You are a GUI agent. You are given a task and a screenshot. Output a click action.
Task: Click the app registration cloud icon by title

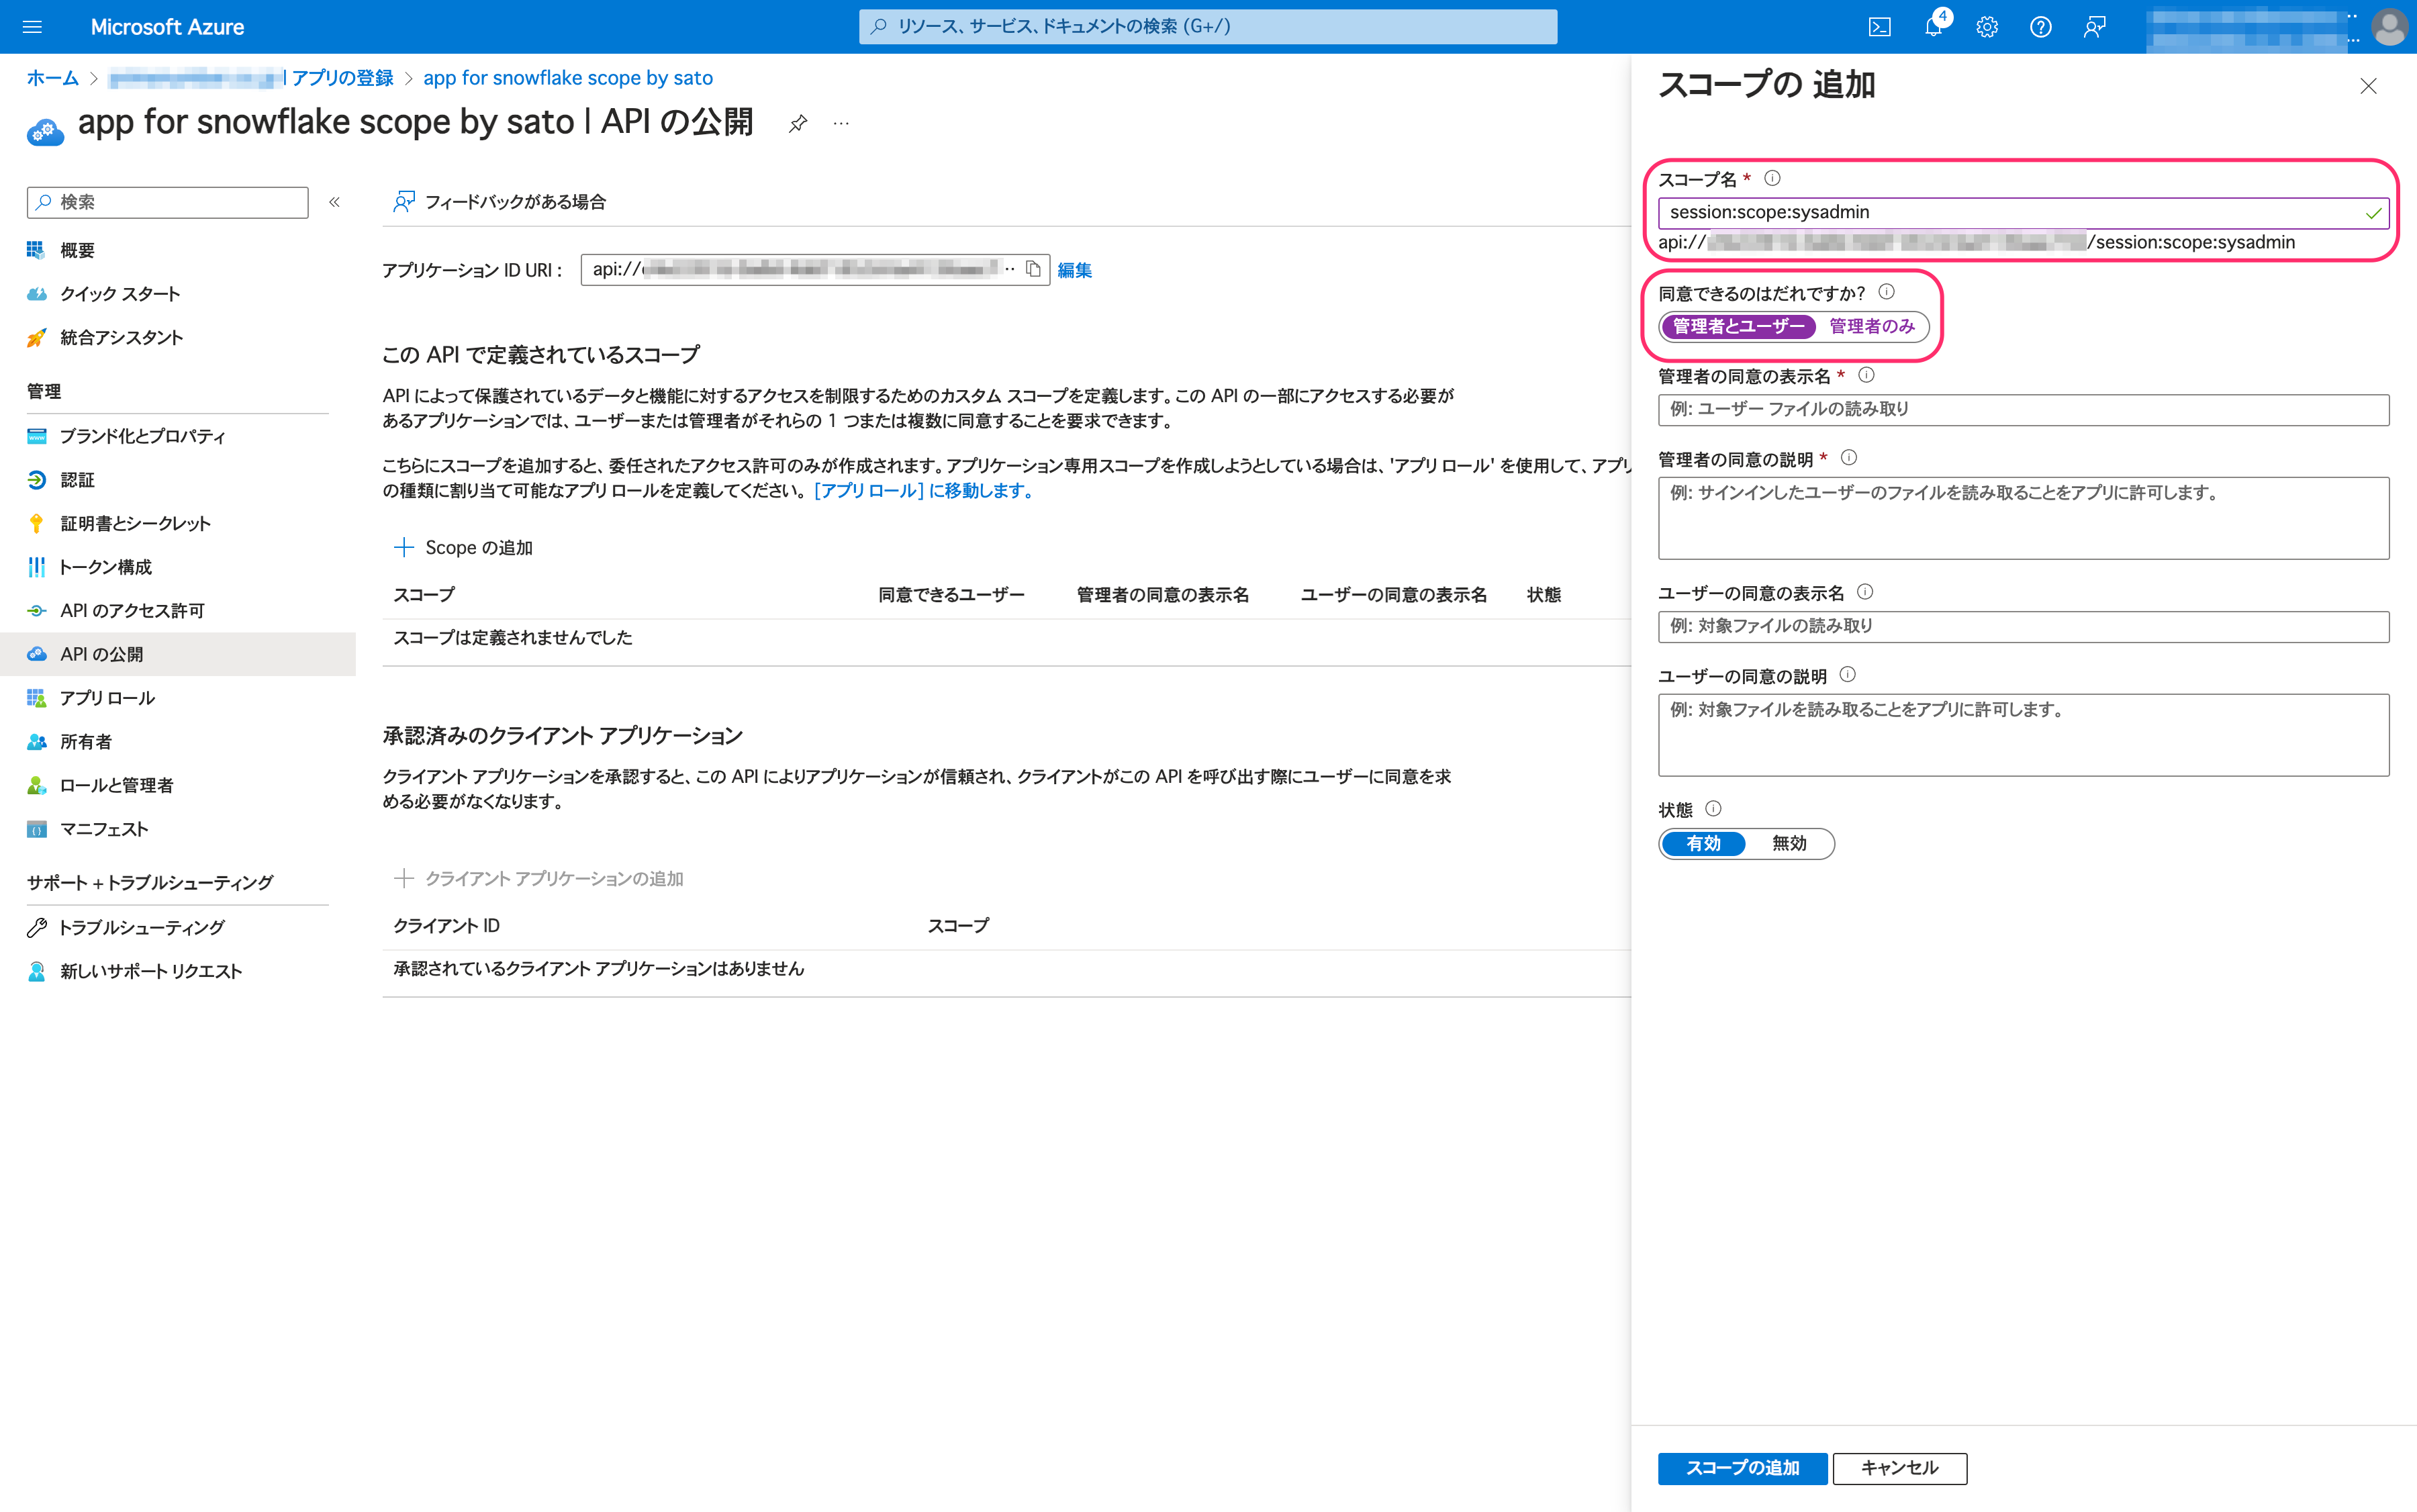pos(45,131)
